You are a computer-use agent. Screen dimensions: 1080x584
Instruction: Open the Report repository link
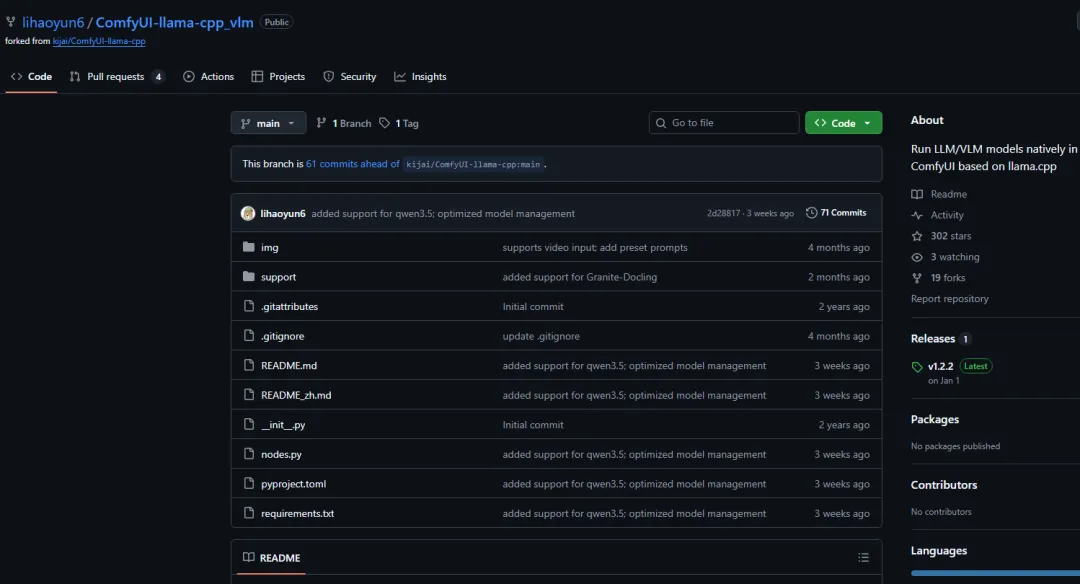tap(949, 299)
